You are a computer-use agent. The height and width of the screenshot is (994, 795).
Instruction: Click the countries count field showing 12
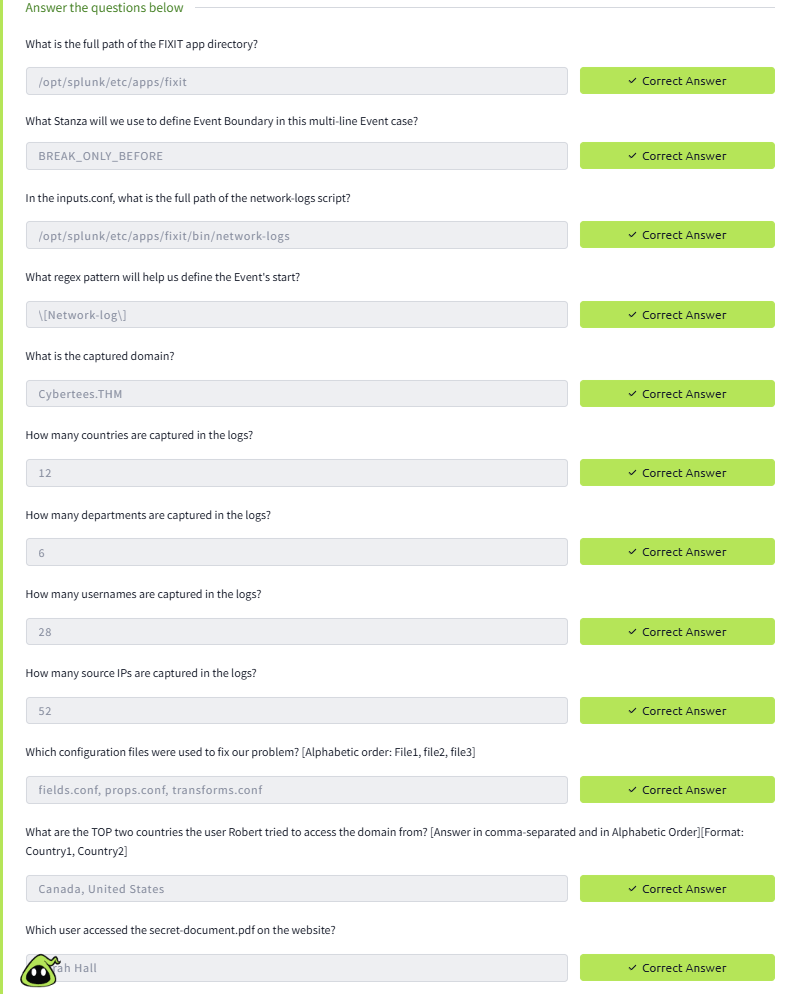click(296, 473)
